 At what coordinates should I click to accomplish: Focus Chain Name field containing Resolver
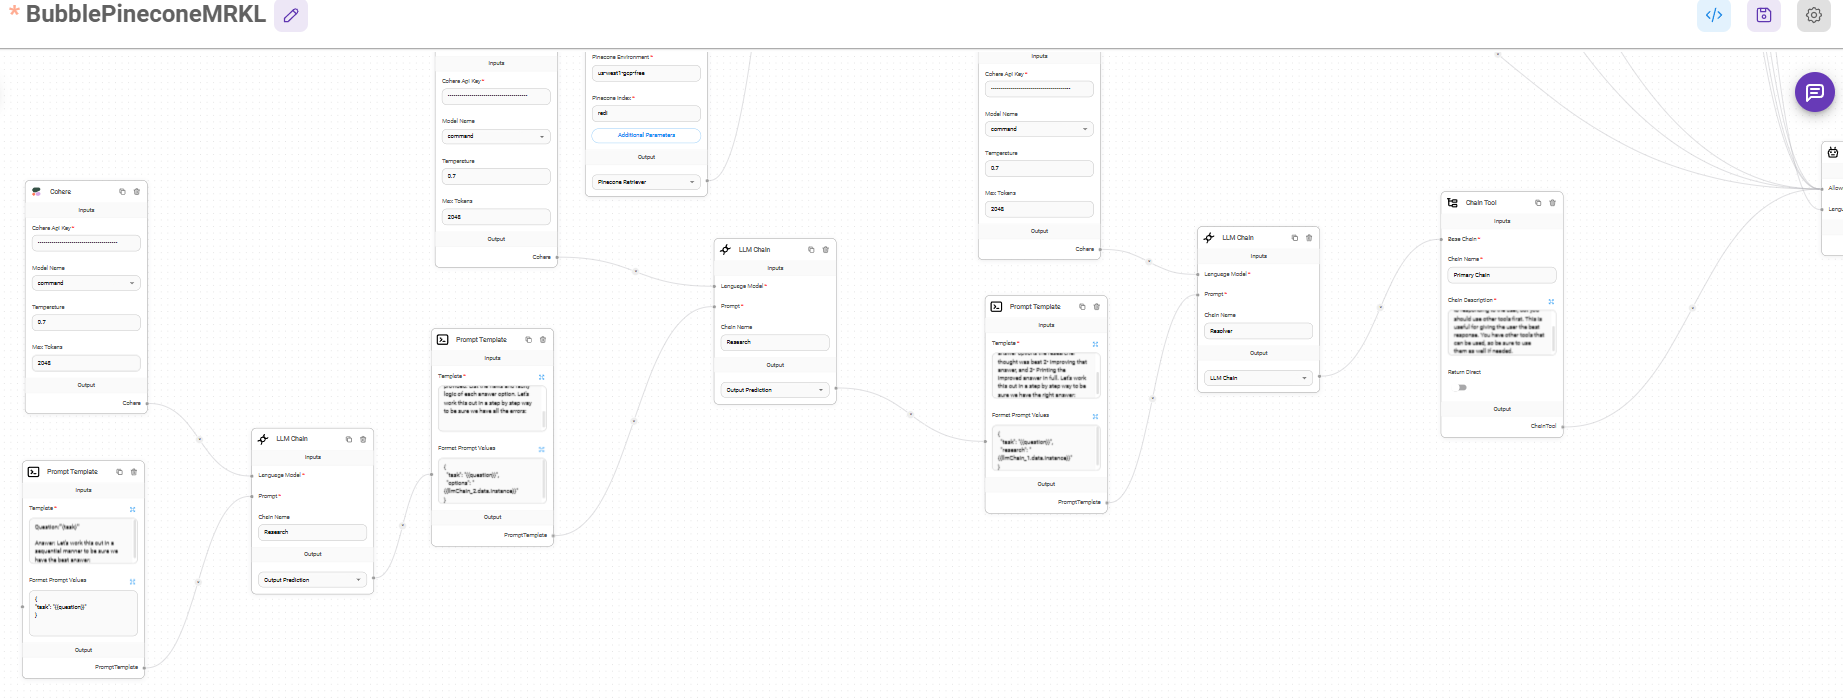point(1258,331)
